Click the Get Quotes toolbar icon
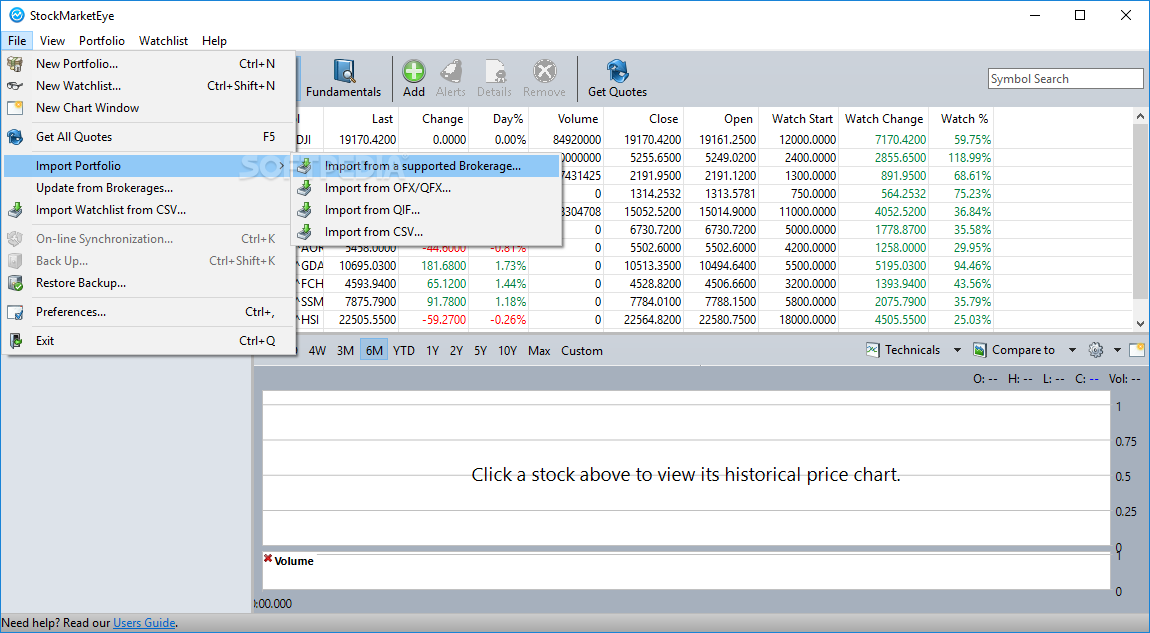The width and height of the screenshot is (1150, 633). (618, 71)
